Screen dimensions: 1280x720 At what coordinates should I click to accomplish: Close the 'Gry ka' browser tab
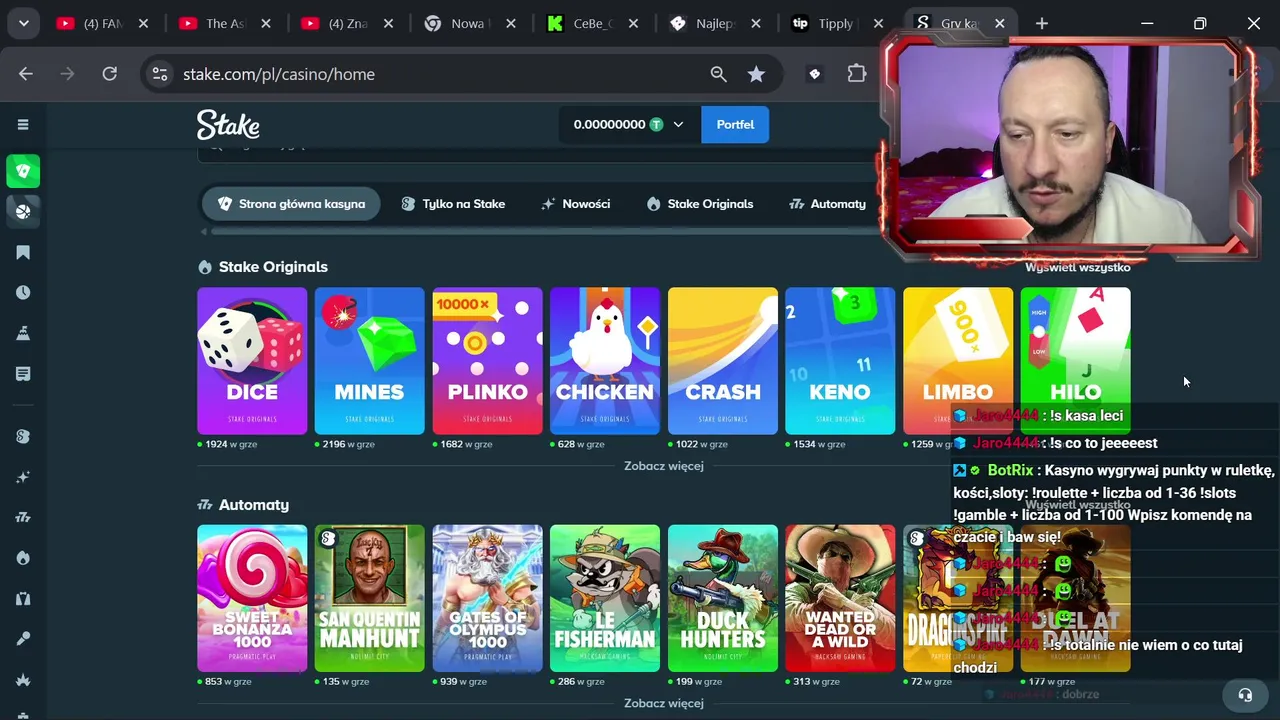click(x=999, y=23)
